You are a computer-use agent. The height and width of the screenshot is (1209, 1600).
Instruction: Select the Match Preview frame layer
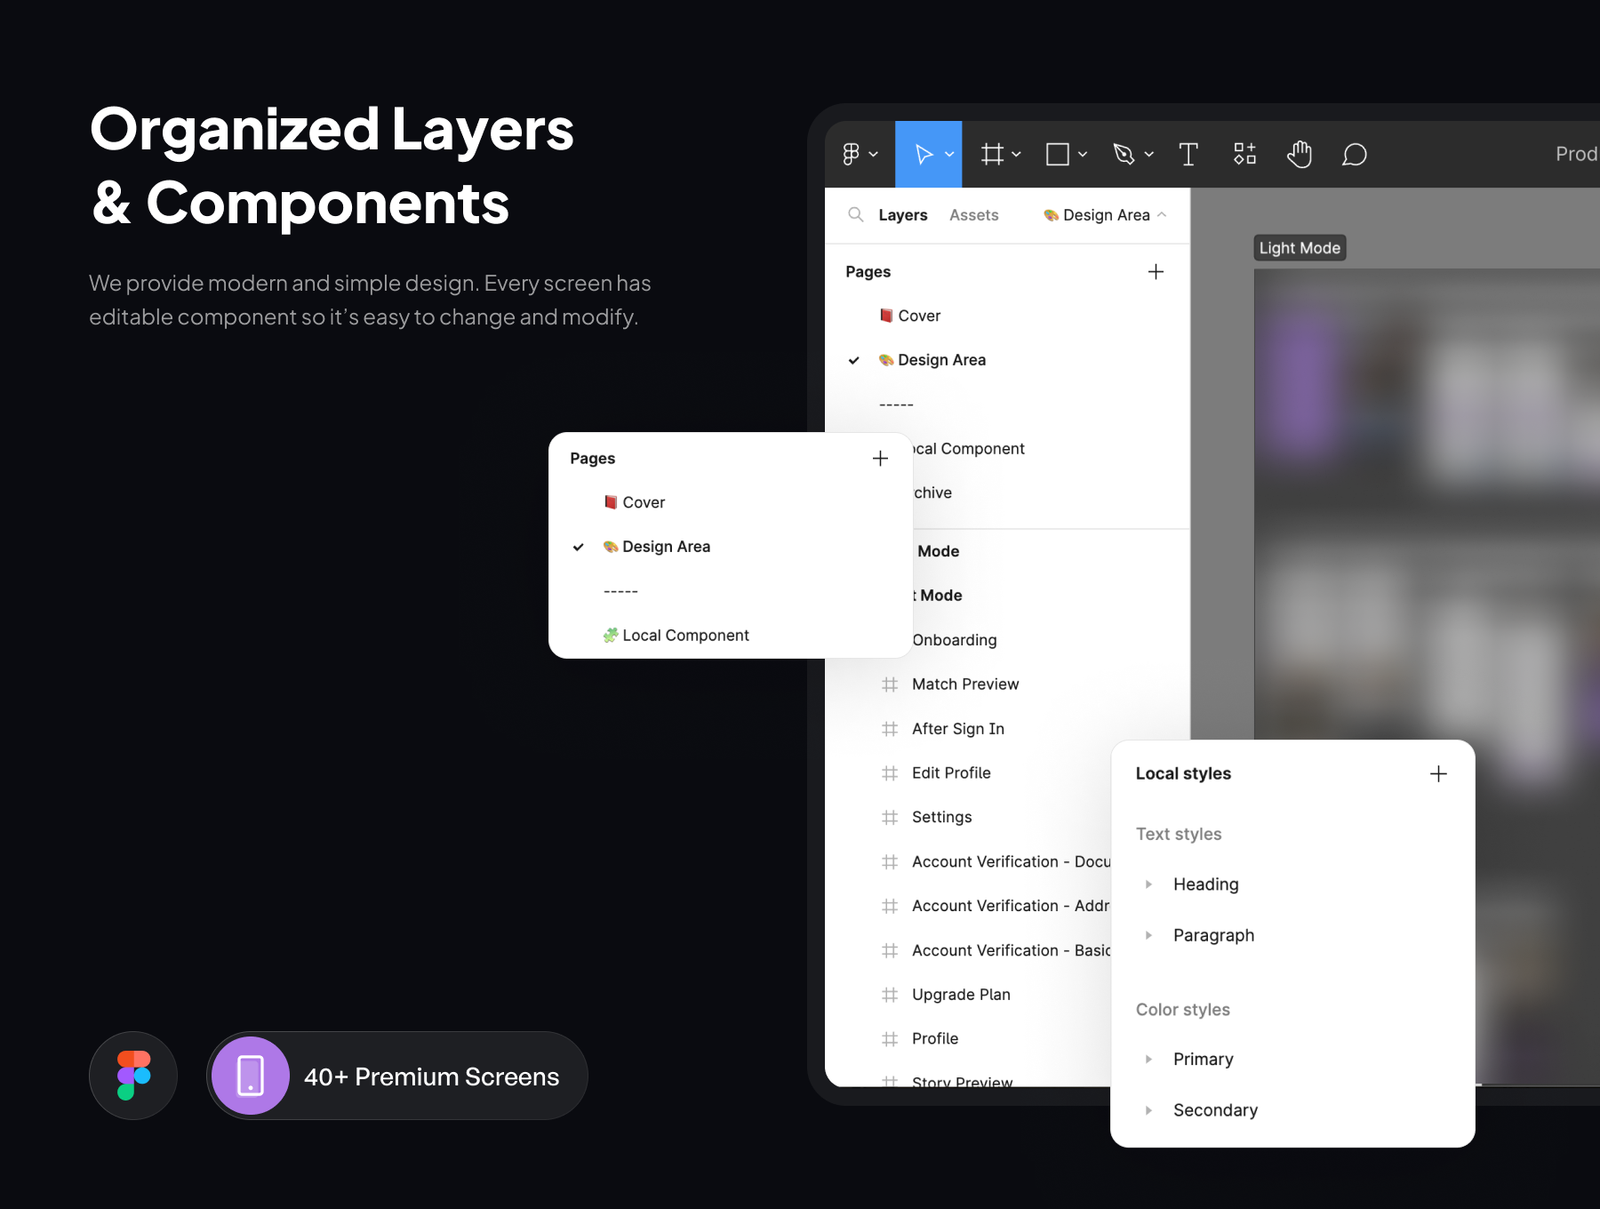[965, 684]
